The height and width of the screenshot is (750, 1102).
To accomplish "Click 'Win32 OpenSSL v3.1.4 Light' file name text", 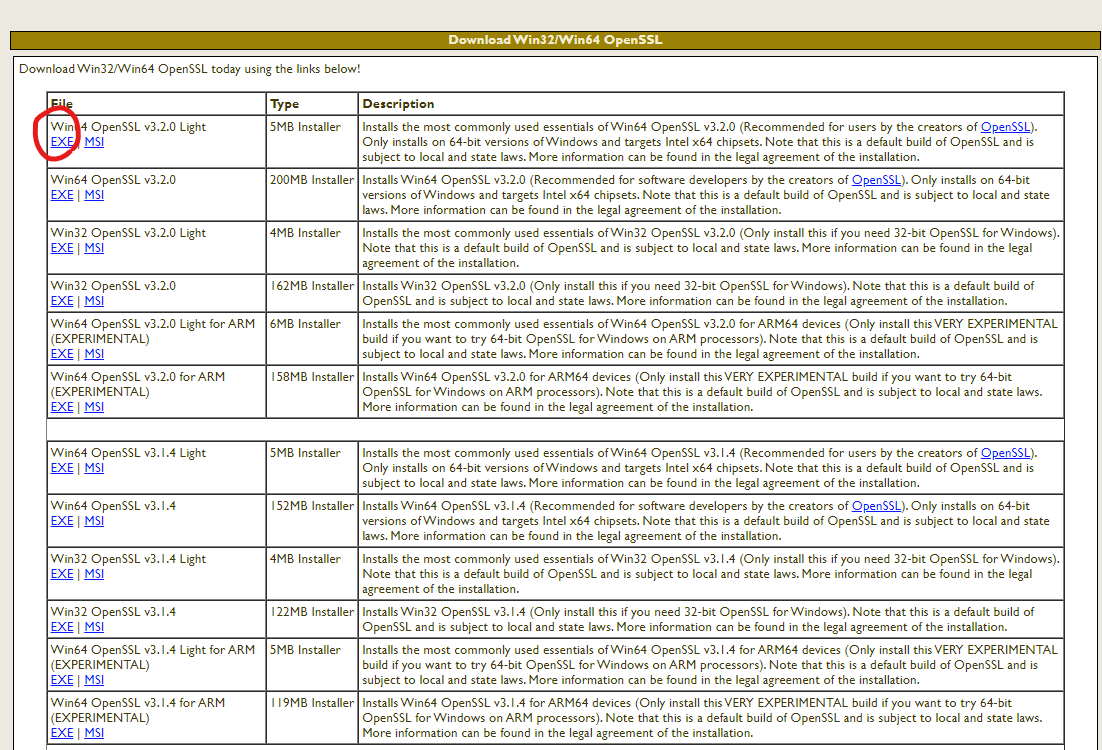I will (128, 560).
